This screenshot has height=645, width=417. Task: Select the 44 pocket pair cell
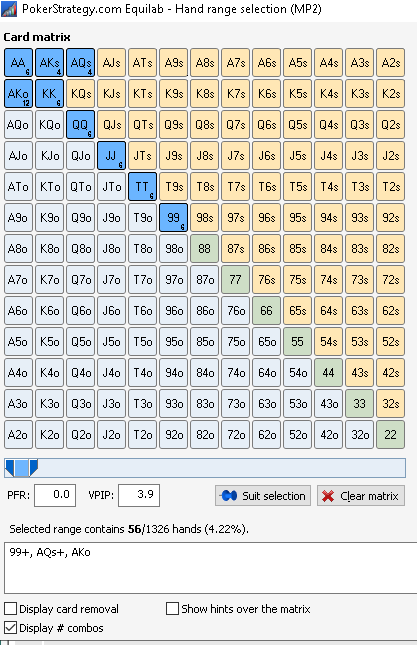[329, 373]
